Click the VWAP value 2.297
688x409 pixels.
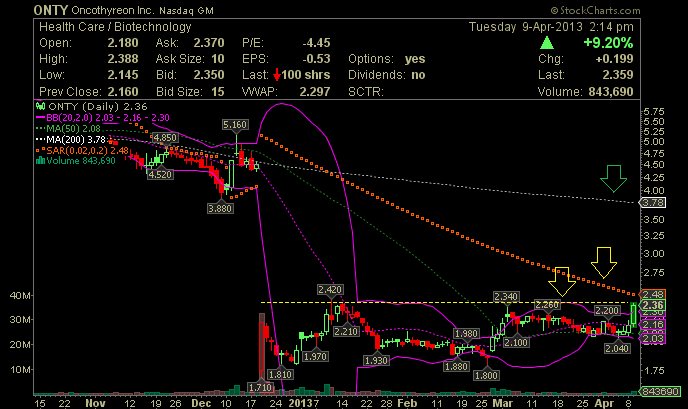coord(315,92)
